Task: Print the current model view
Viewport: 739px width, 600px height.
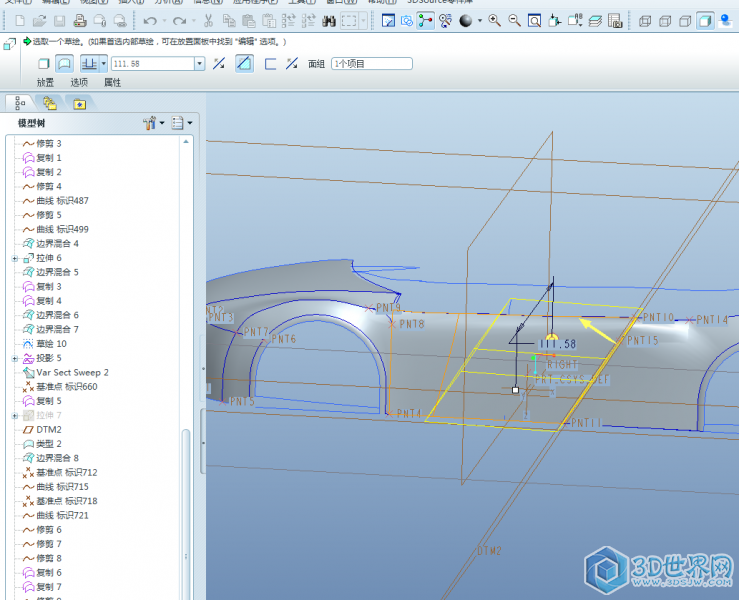Action: [80, 21]
